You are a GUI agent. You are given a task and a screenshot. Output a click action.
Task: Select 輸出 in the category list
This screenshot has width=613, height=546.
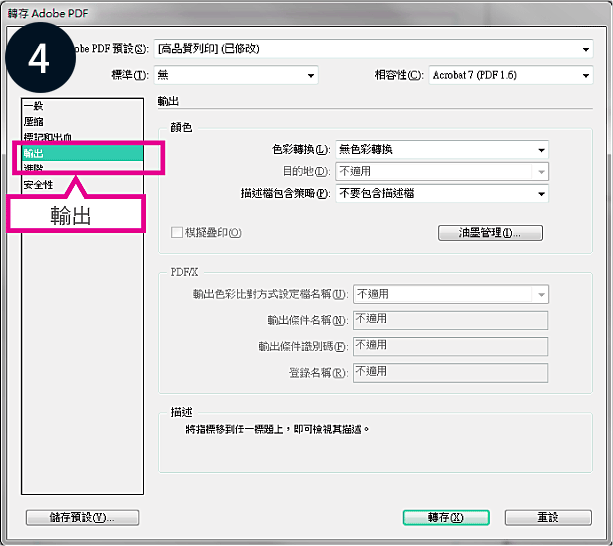pos(82,153)
